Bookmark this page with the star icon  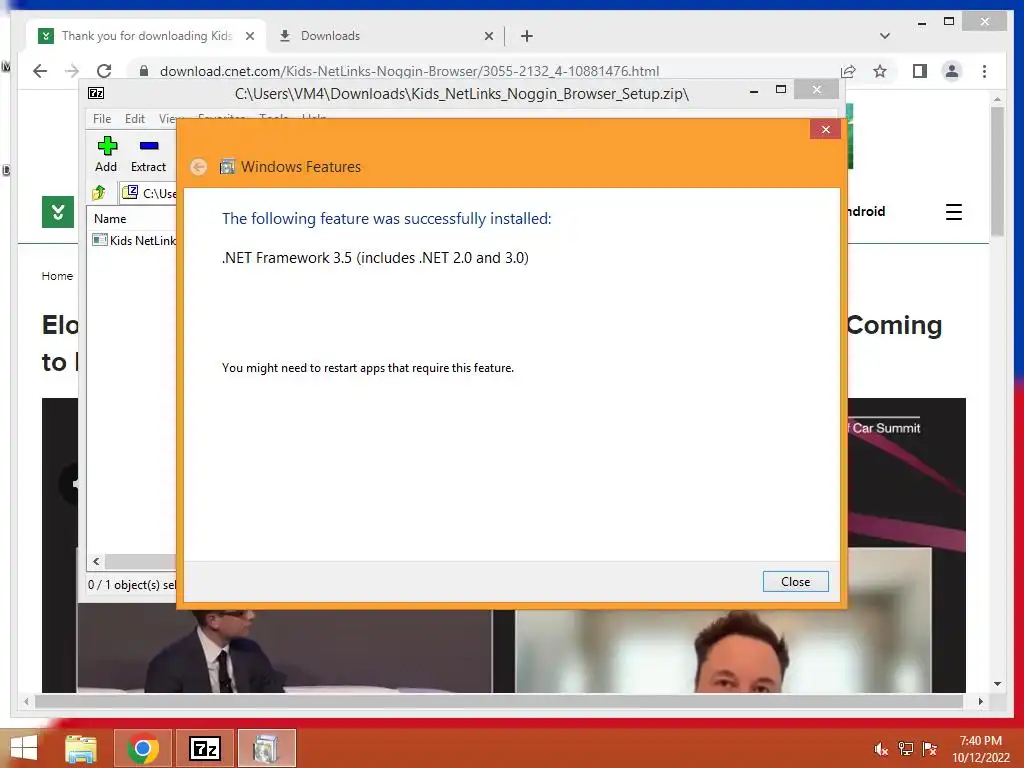tap(880, 71)
